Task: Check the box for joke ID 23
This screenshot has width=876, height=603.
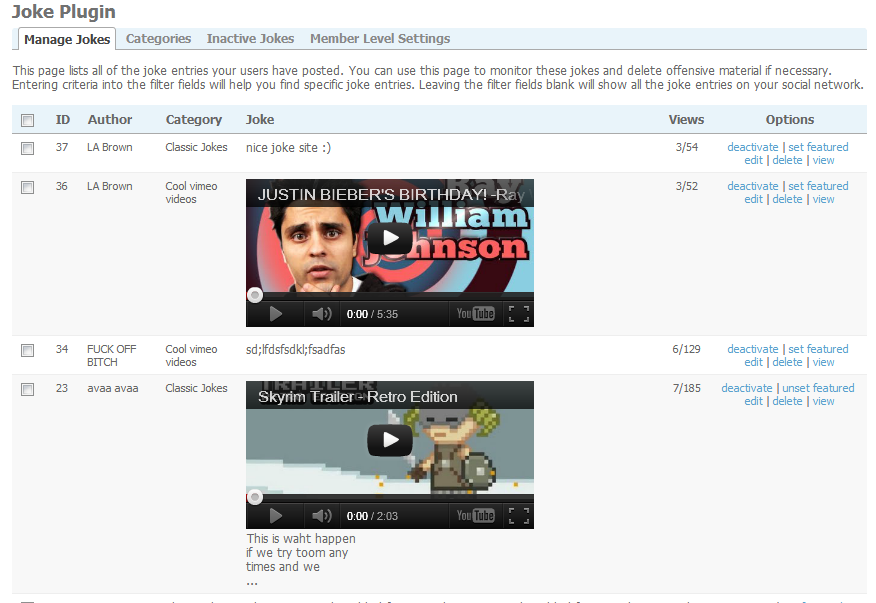Action: [27, 390]
